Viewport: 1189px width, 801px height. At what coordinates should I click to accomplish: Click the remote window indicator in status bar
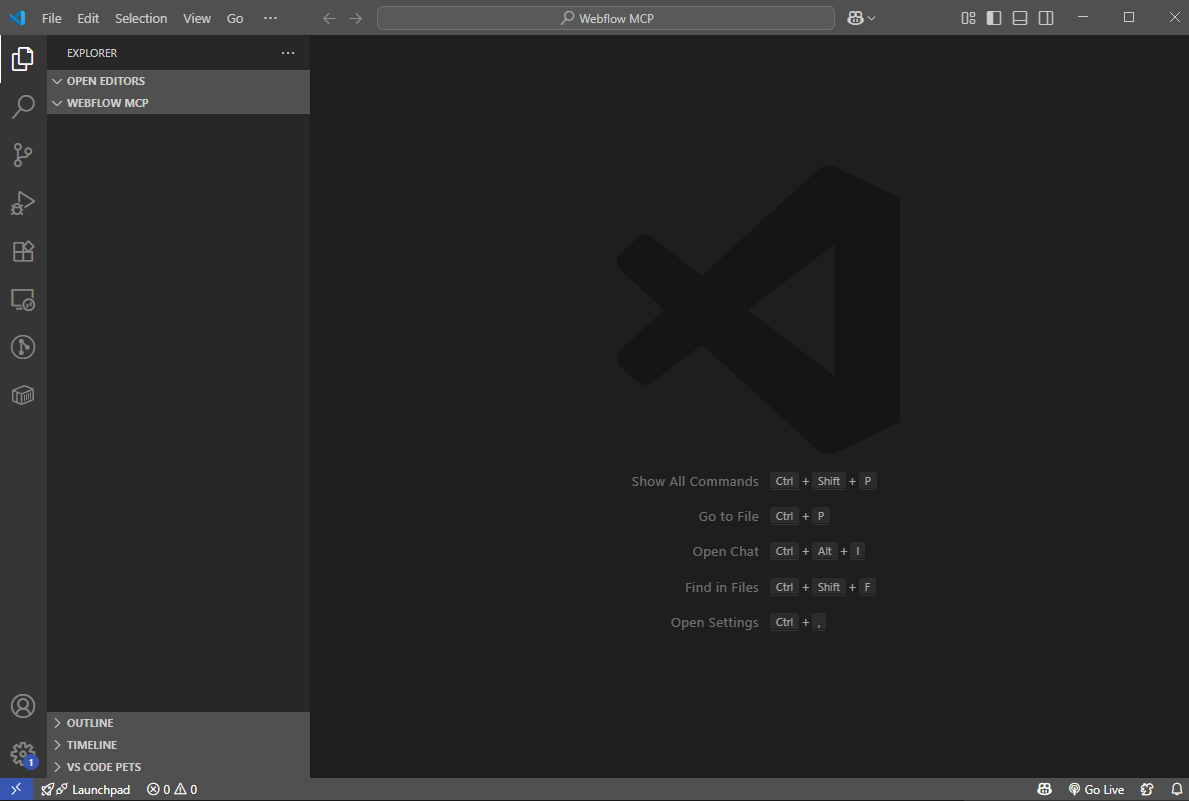16,790
